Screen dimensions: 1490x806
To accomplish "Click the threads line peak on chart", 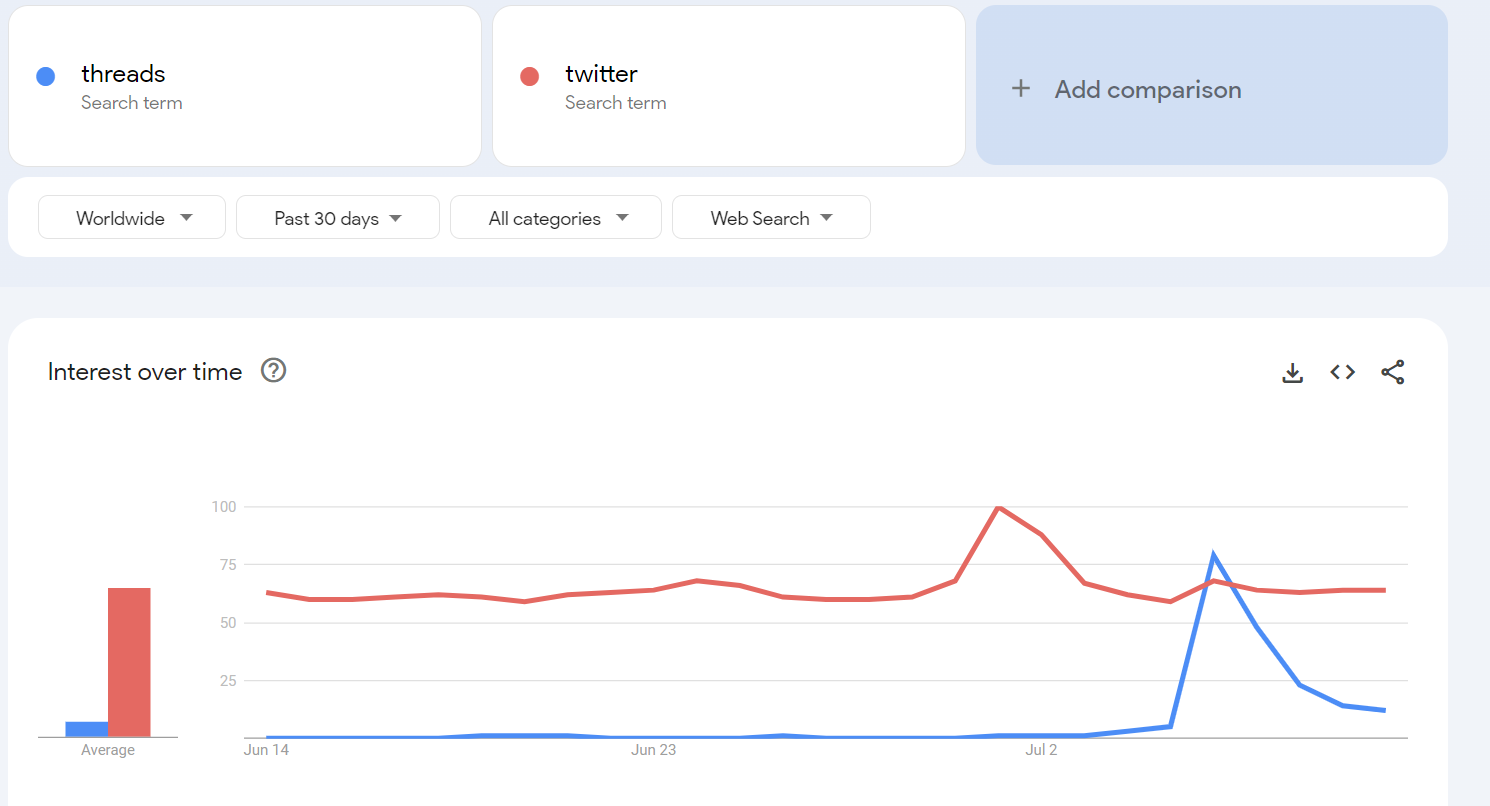I will coord(1213,555).
